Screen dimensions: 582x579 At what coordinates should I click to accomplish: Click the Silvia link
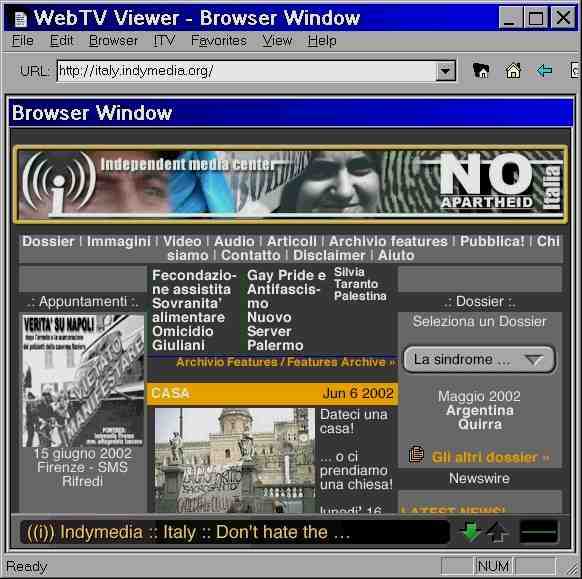point(349,272)
